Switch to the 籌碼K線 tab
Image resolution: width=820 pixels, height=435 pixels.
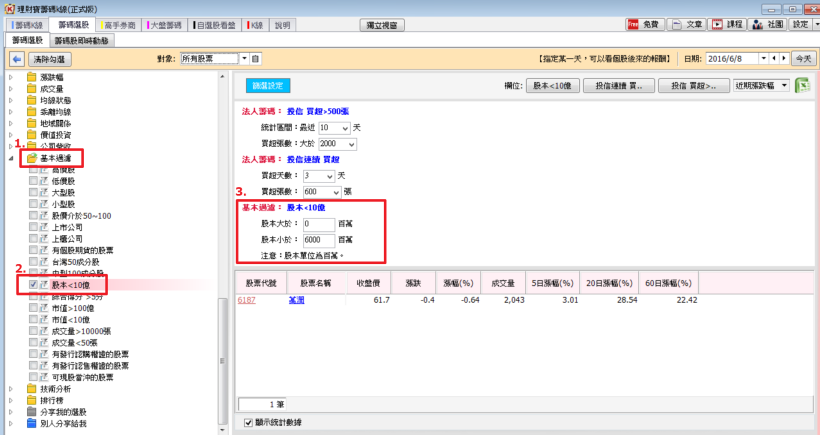[x=27, y=25]
